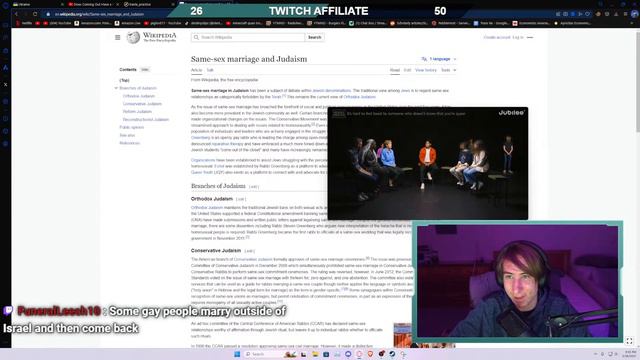
Task: Open the View history tab
Action: tap(426, 70)
